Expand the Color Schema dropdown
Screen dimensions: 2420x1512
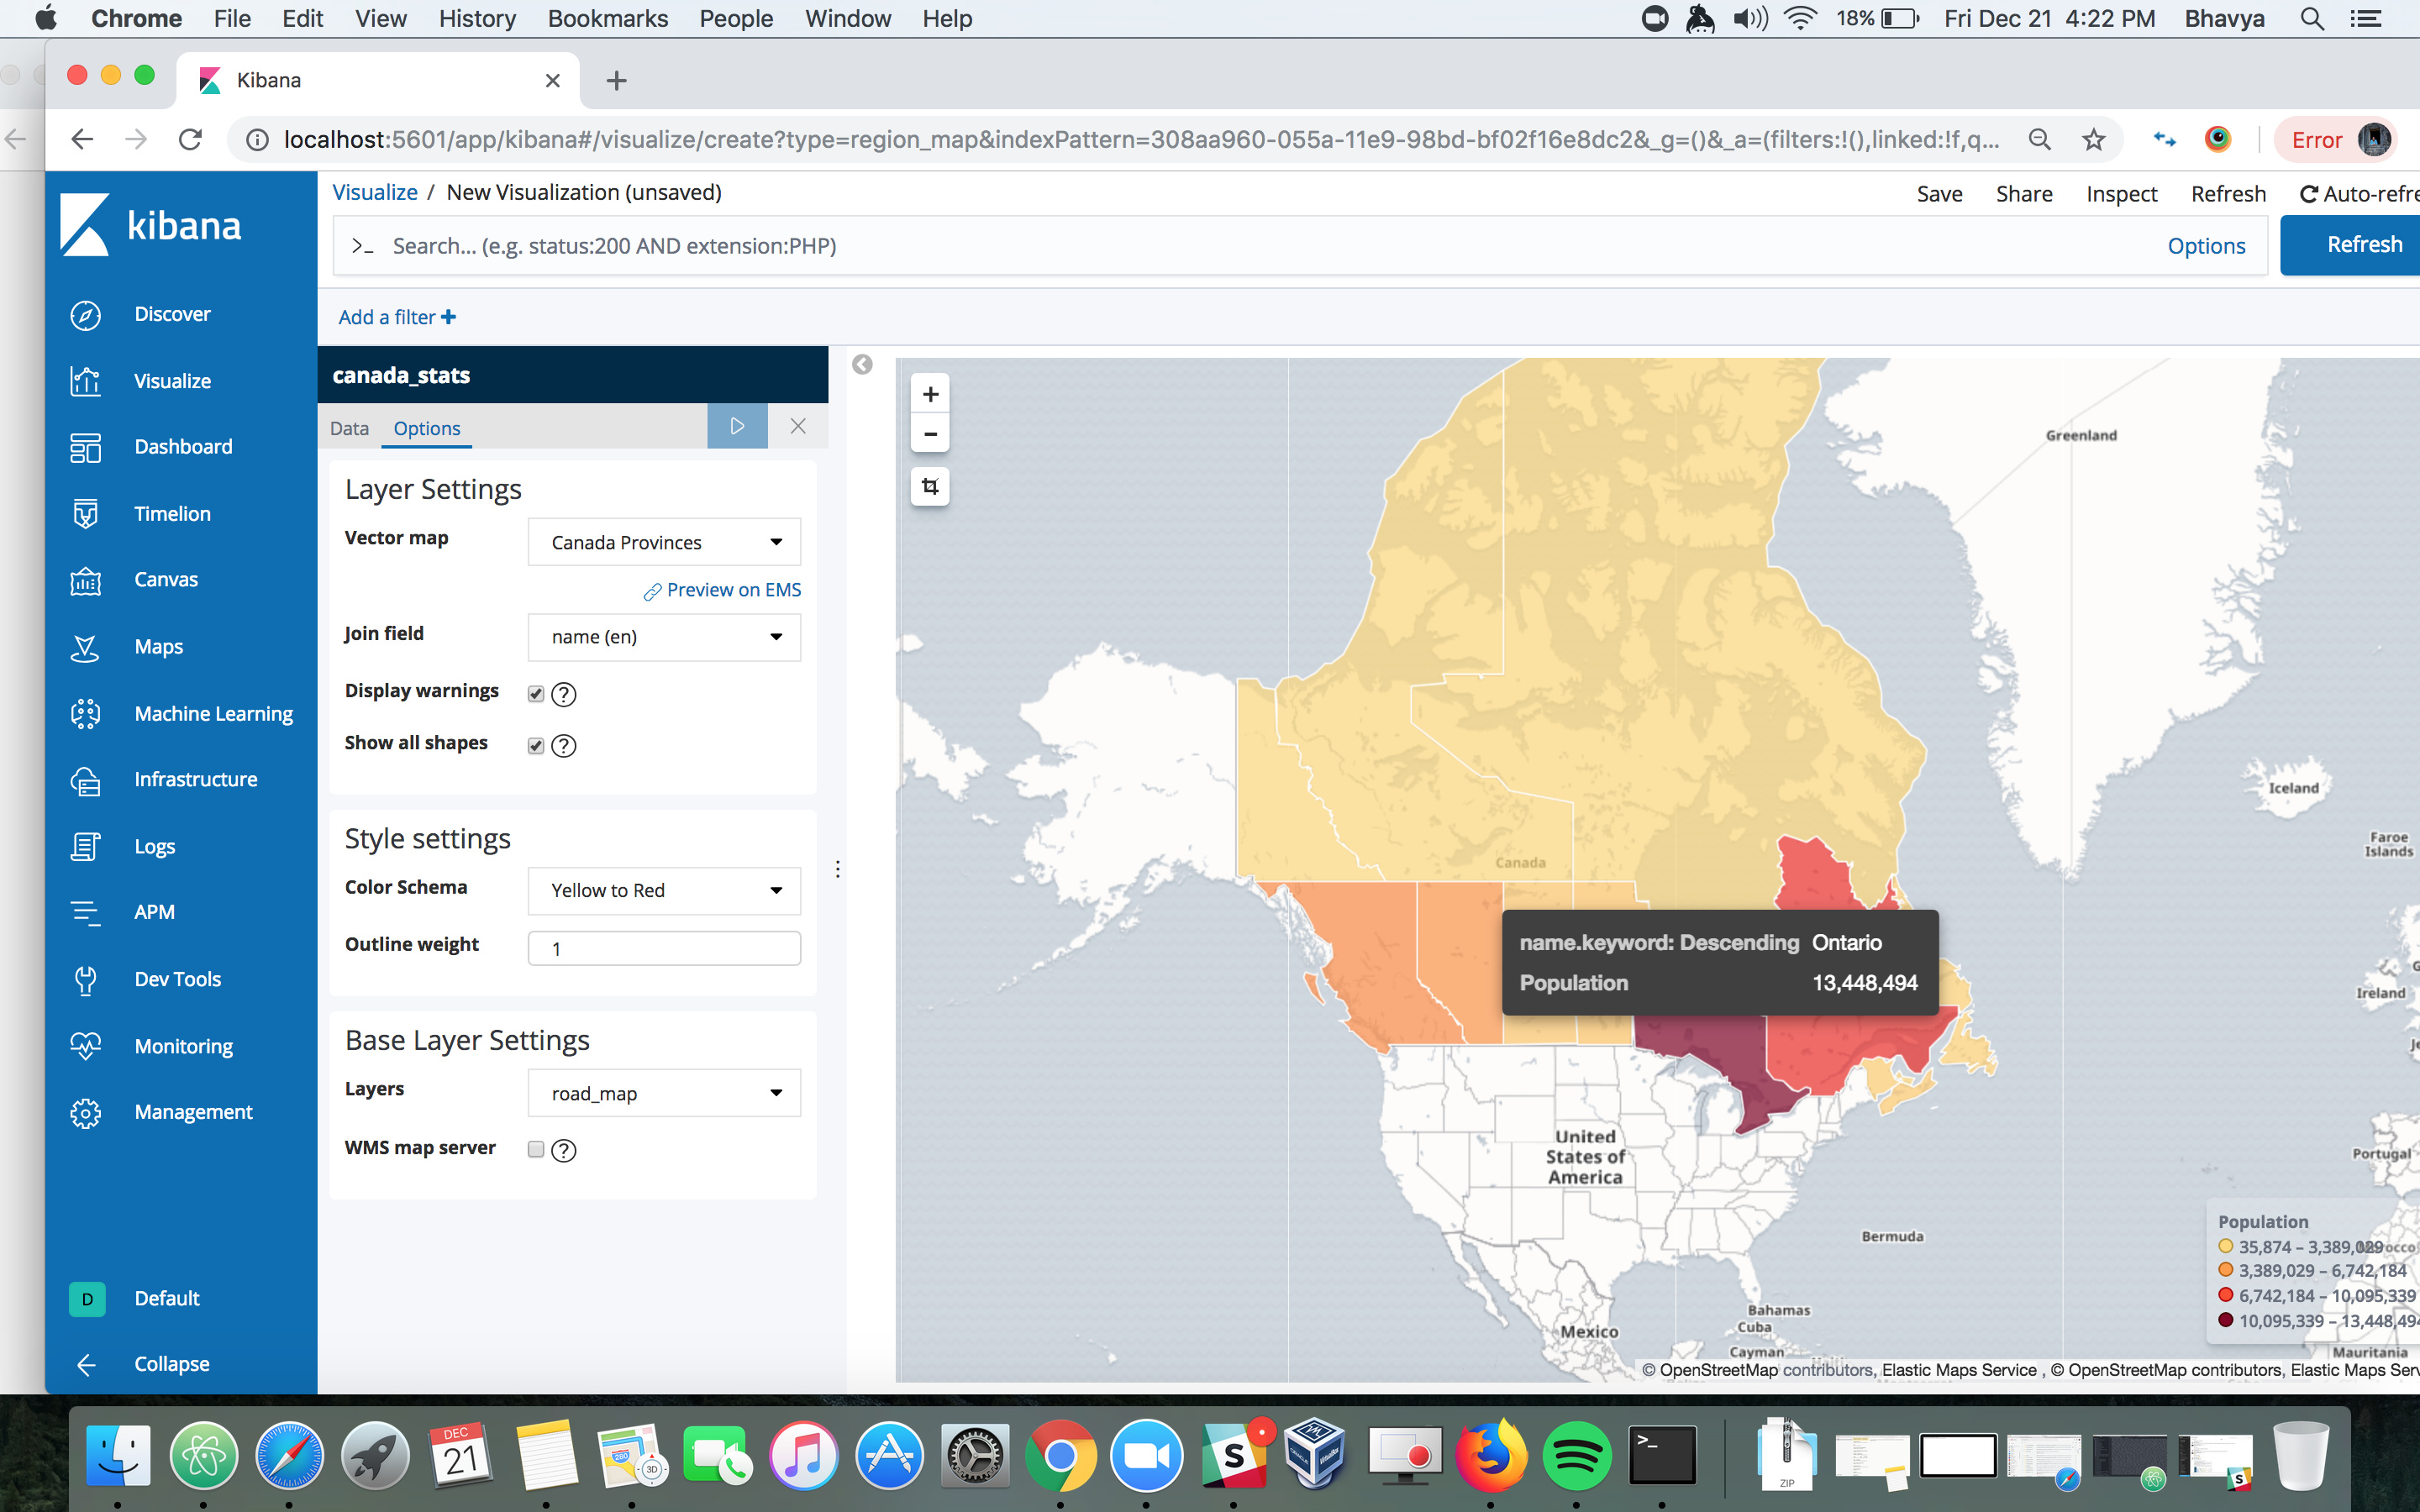[664, 890]
